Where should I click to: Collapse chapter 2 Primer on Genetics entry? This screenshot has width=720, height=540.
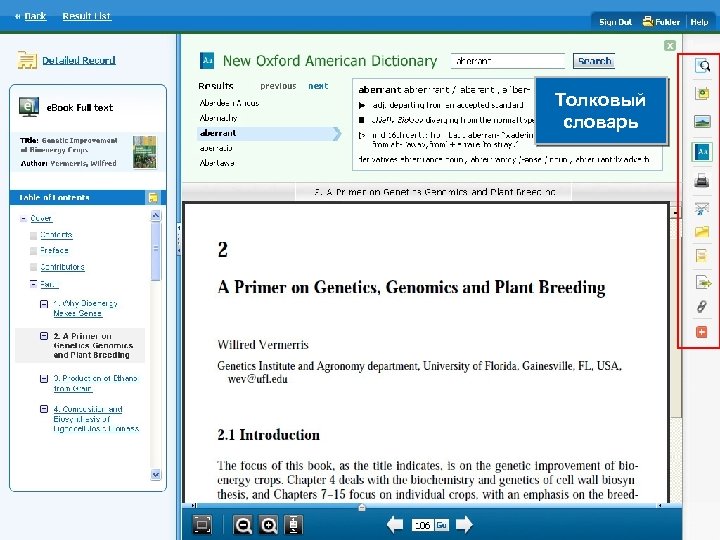pos(44,336)
